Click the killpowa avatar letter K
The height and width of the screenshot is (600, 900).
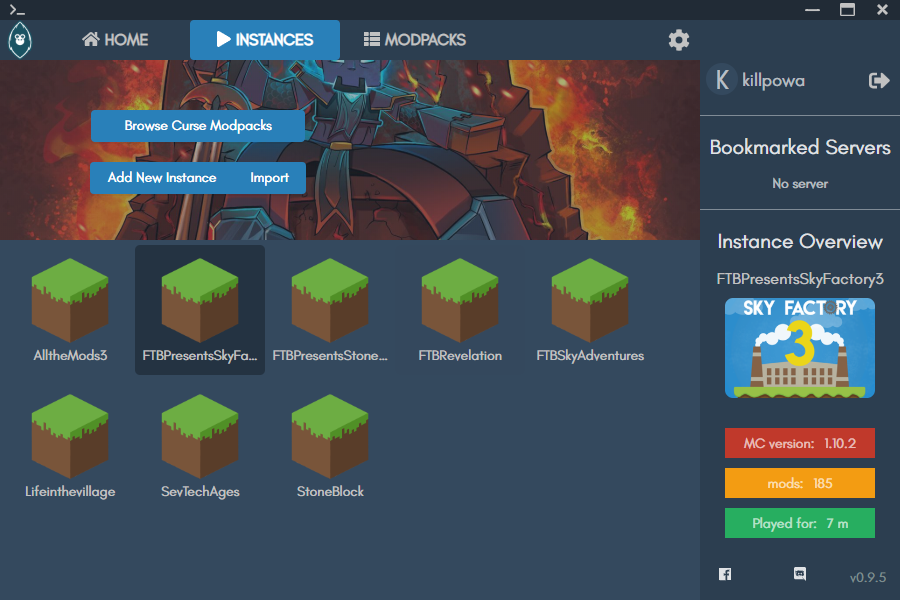[721, 80]
